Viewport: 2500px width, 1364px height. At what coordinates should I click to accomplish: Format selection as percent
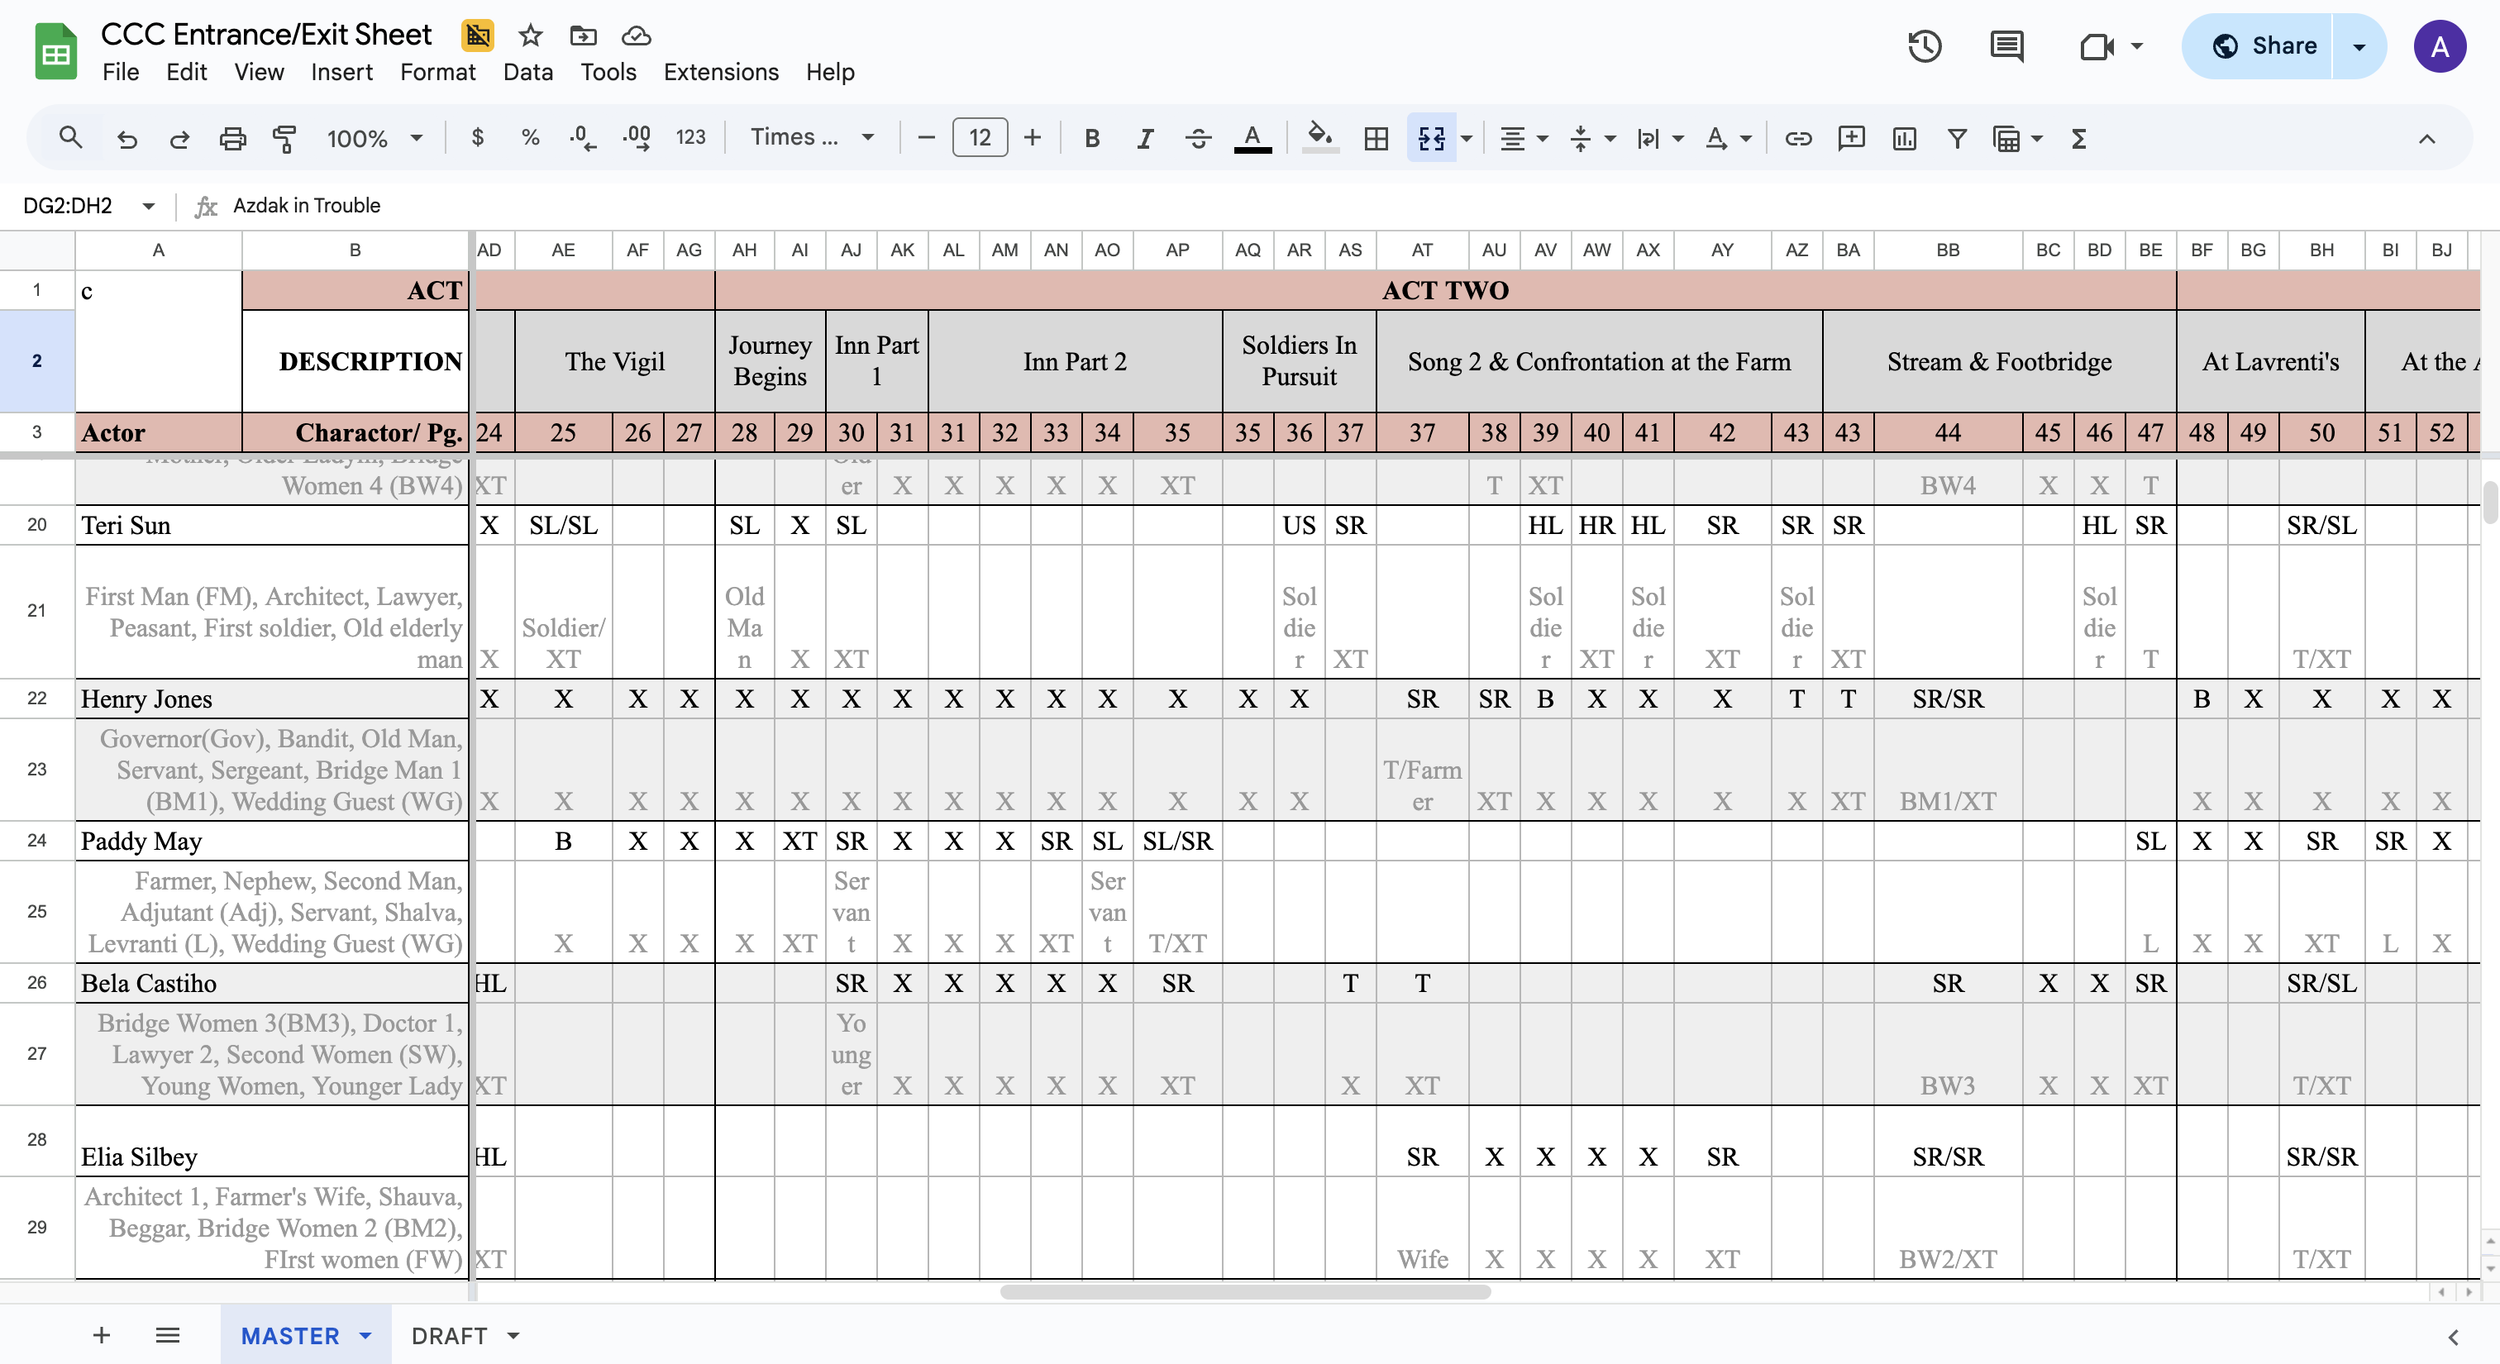pos(530,138)
